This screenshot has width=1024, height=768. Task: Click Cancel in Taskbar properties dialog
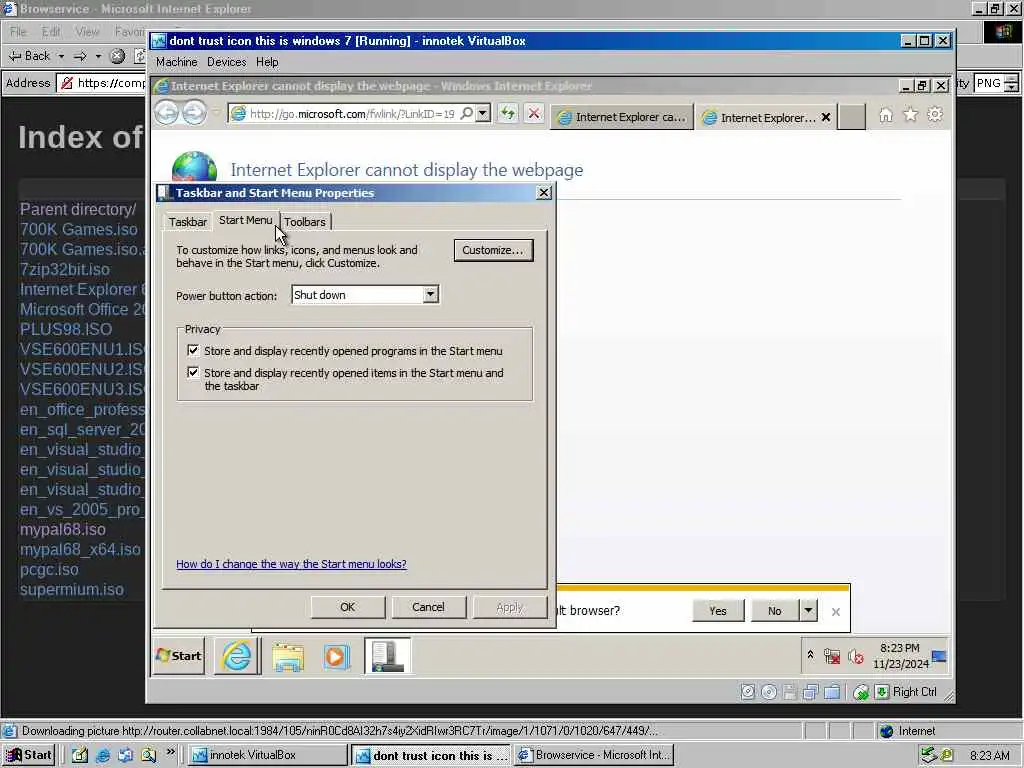pos(428,607)
